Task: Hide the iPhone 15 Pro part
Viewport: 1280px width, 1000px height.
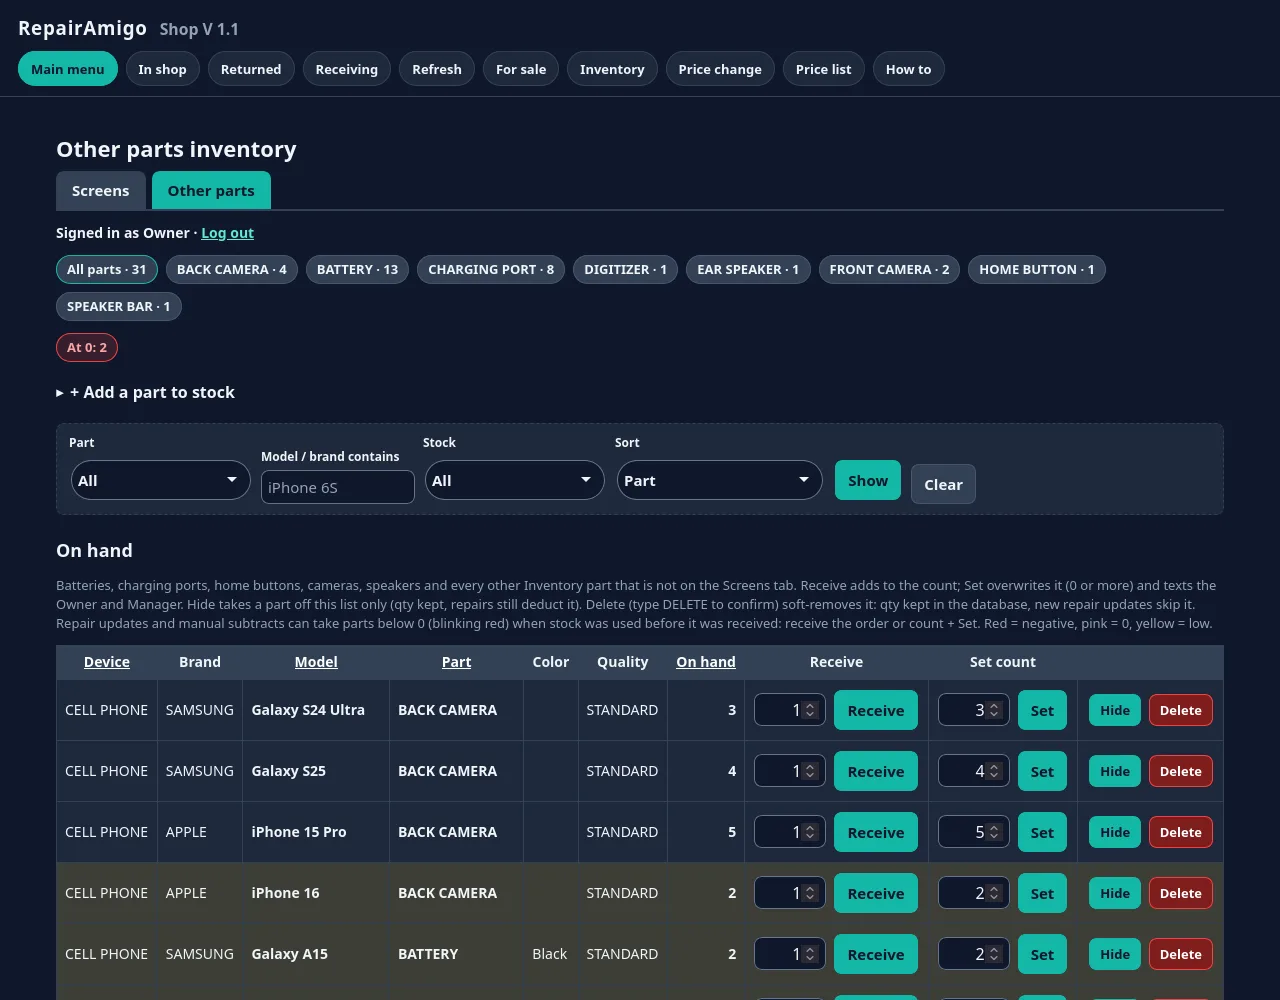Action: click(x=1115, y=832)
